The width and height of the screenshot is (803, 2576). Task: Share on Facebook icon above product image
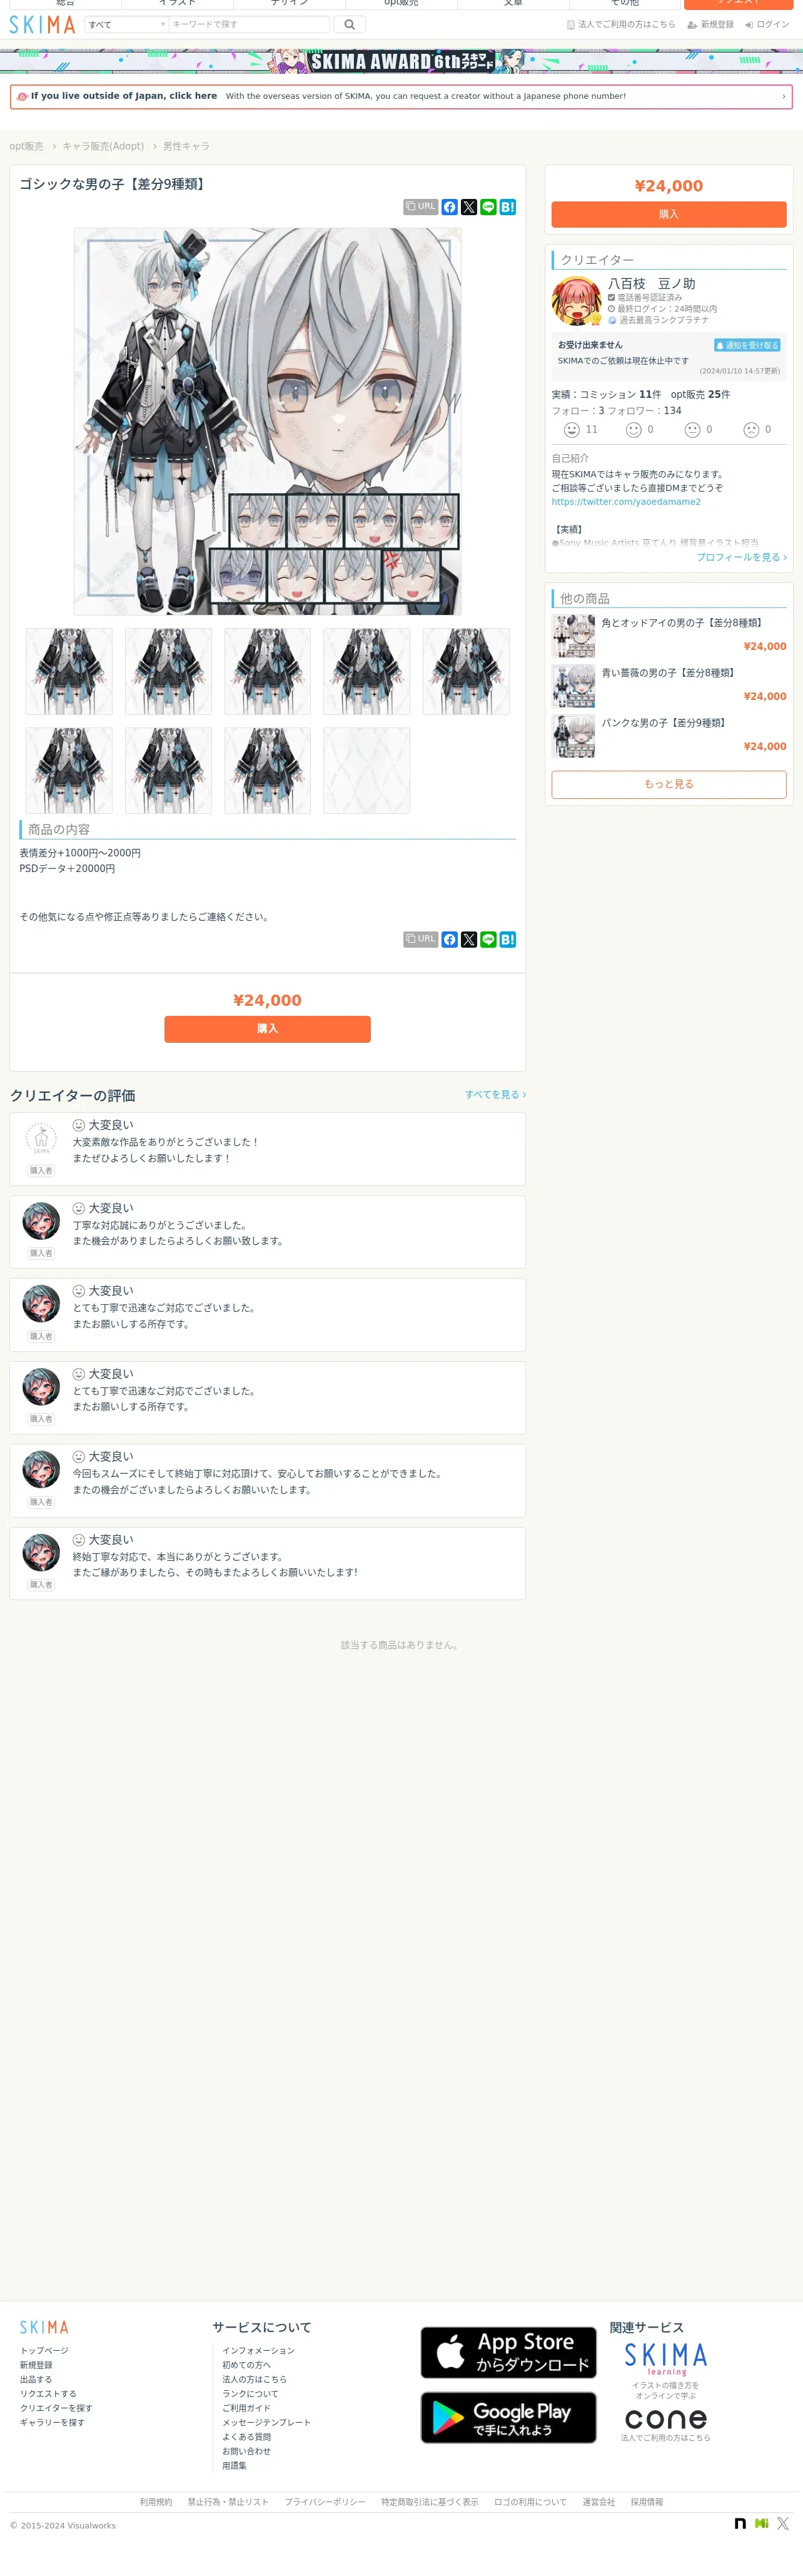coord(450,207)
